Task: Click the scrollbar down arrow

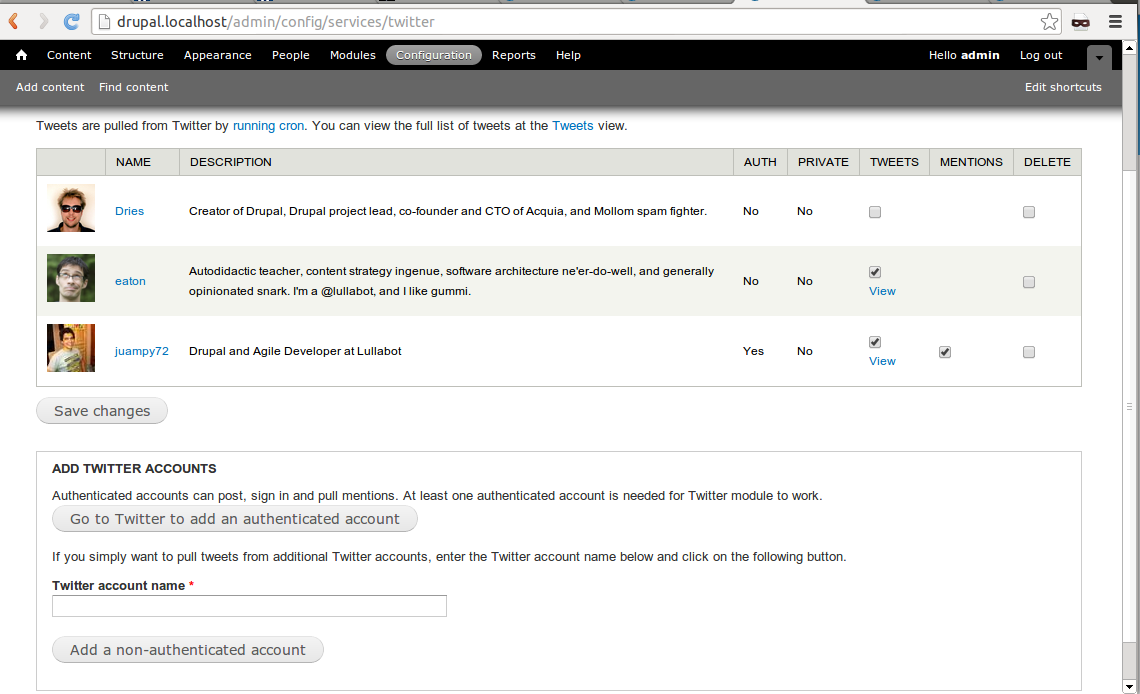Action: 1129,687
